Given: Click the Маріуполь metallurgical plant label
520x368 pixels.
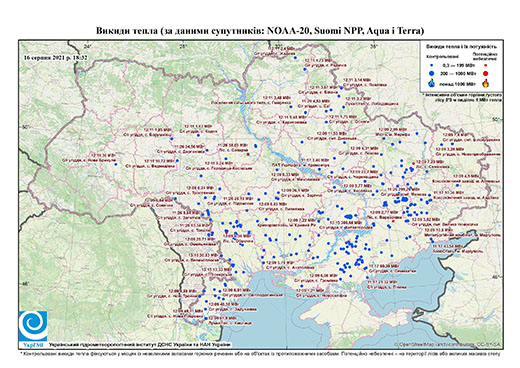Looking at the screenshot, I should pos(464,235).
